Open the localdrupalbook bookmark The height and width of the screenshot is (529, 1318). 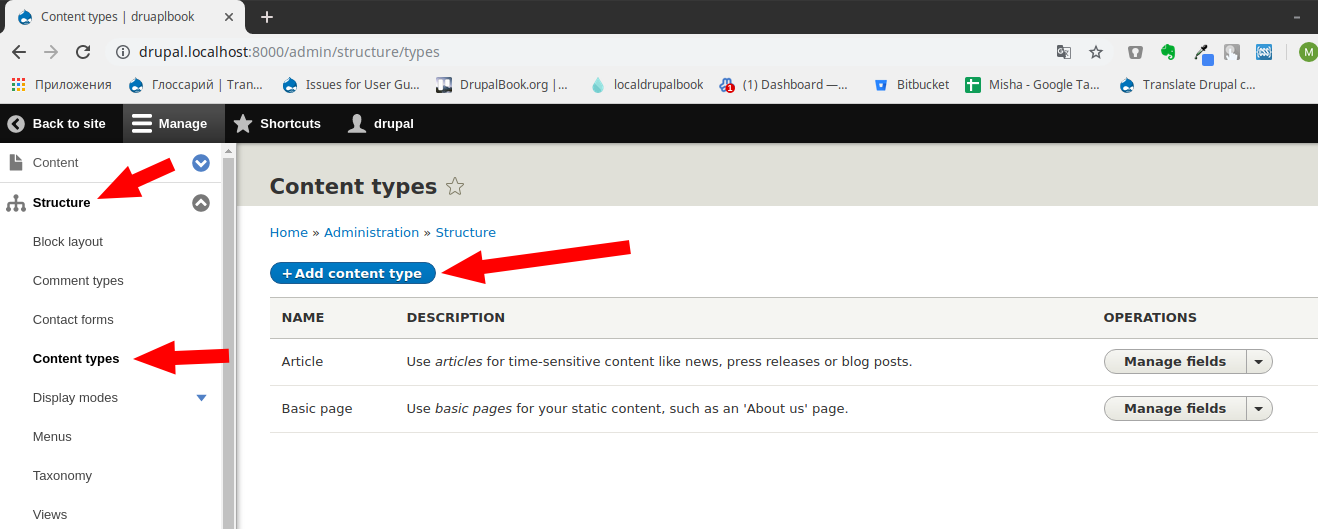[x=647, y=85]
